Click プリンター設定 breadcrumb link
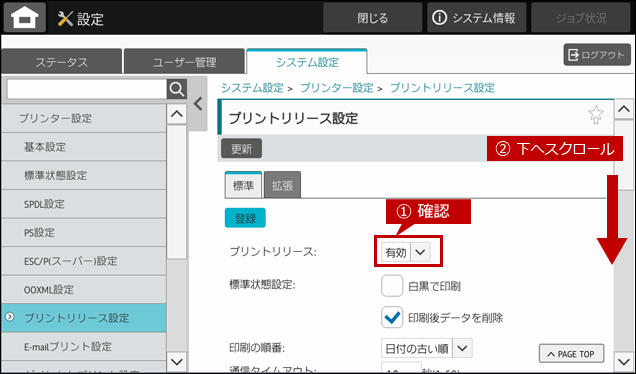 coord(336,88)
